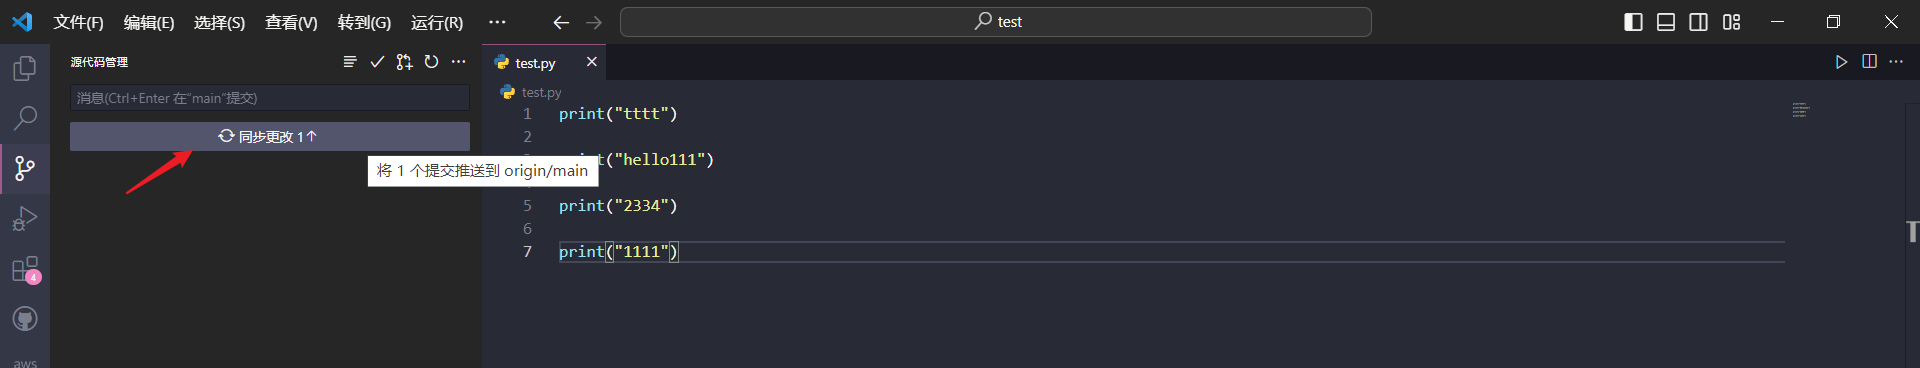The height and width of the screenshot is (368, 1920).
Task: Click the print("2334") code line
Action: (x=618, y=206)
